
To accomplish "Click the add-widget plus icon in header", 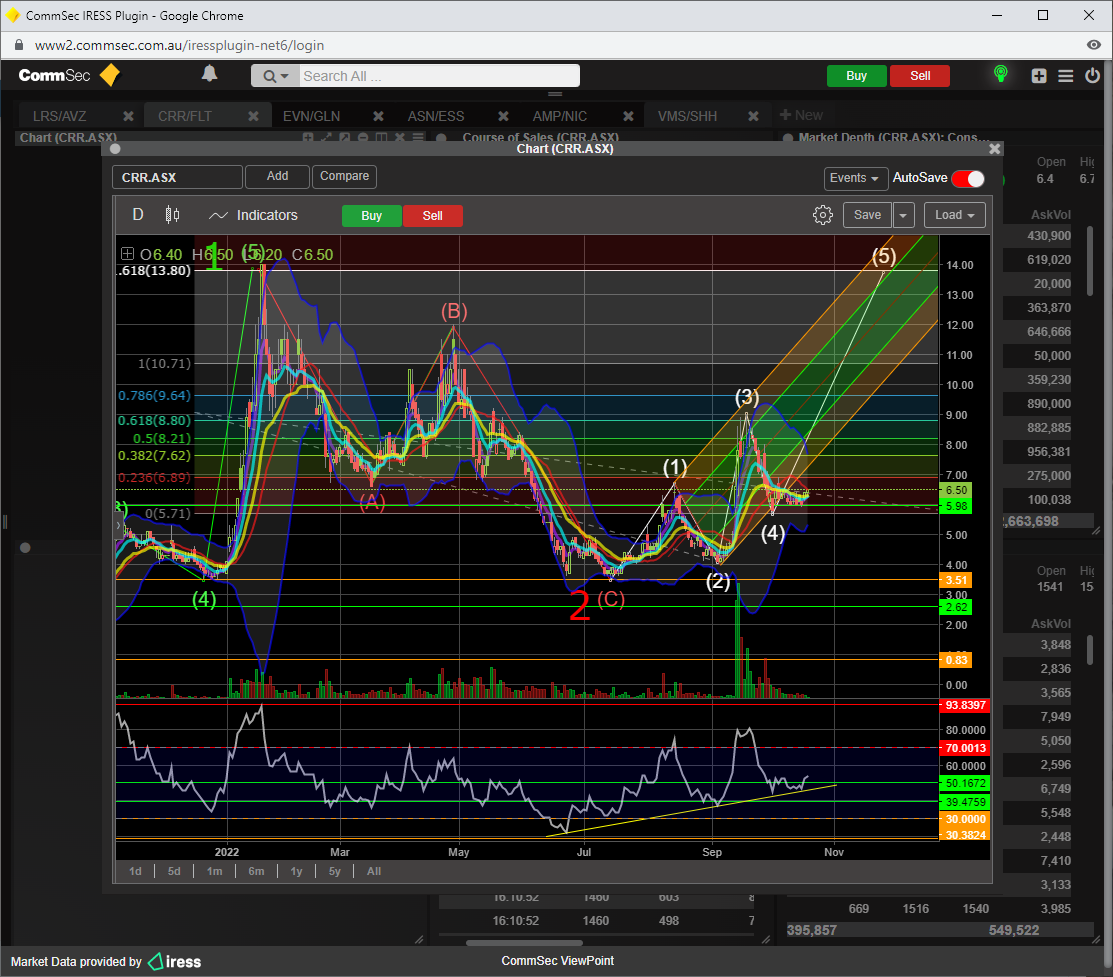I will [x=1039, y=76].
